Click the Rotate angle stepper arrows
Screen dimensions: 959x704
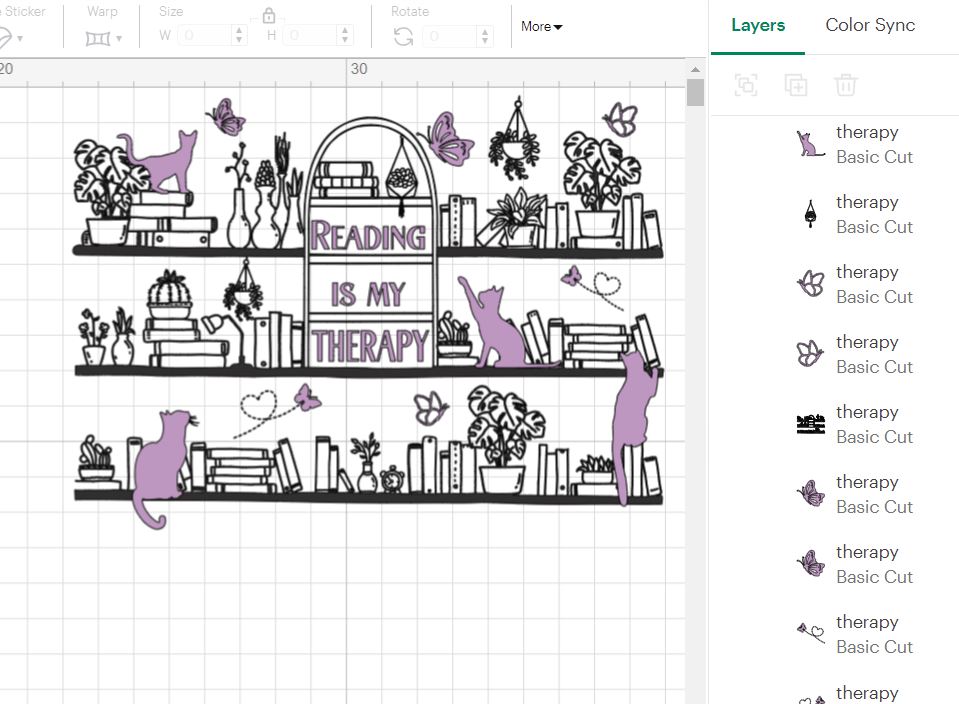[485, 36]
